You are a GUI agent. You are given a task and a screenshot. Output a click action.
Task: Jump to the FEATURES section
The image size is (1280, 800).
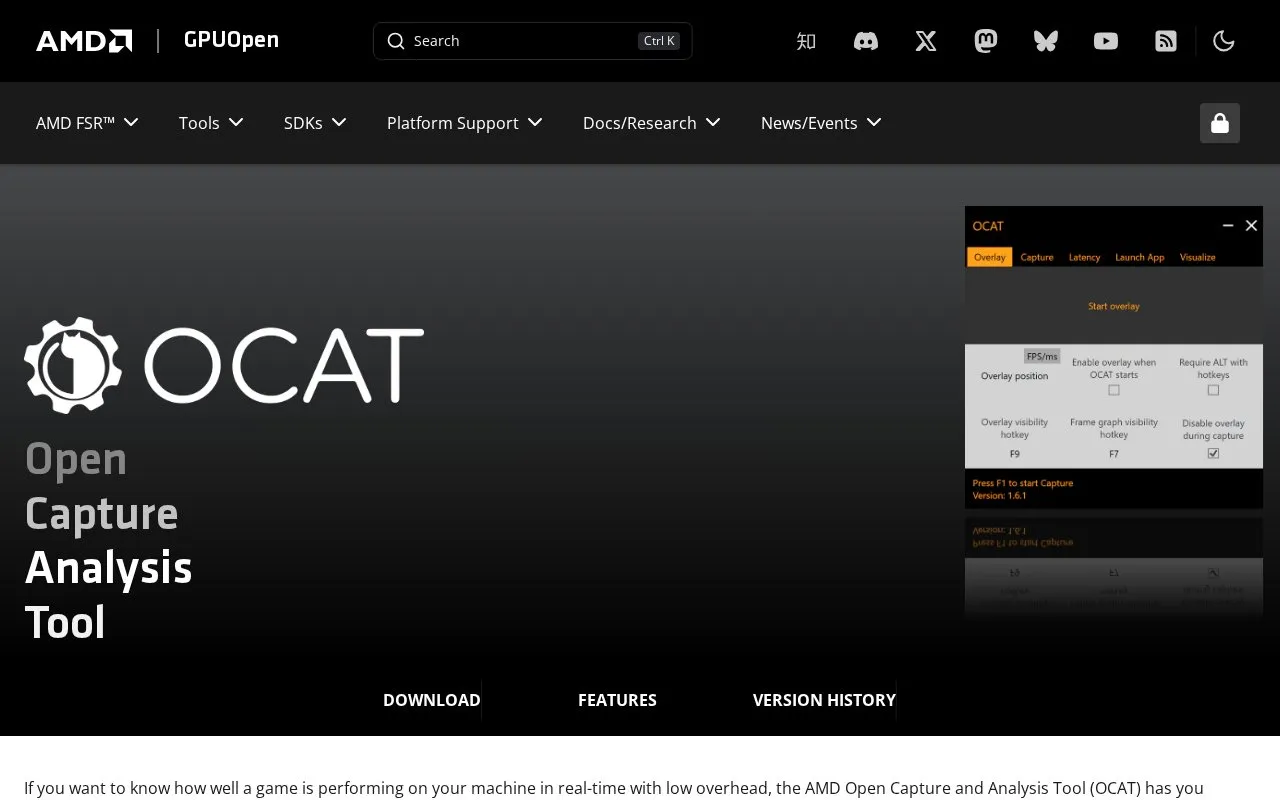tap(617, 700)
